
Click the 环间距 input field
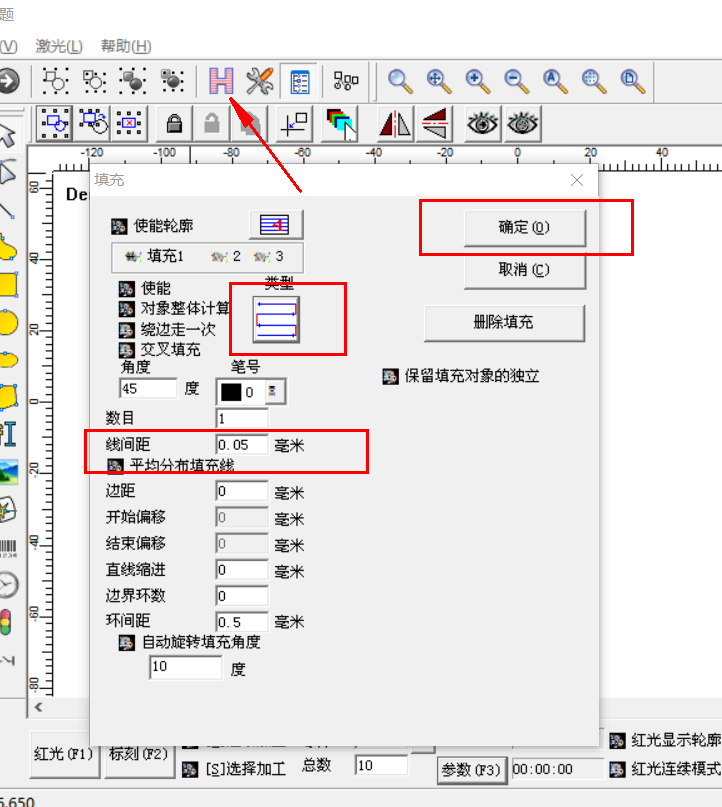[242, 622]
